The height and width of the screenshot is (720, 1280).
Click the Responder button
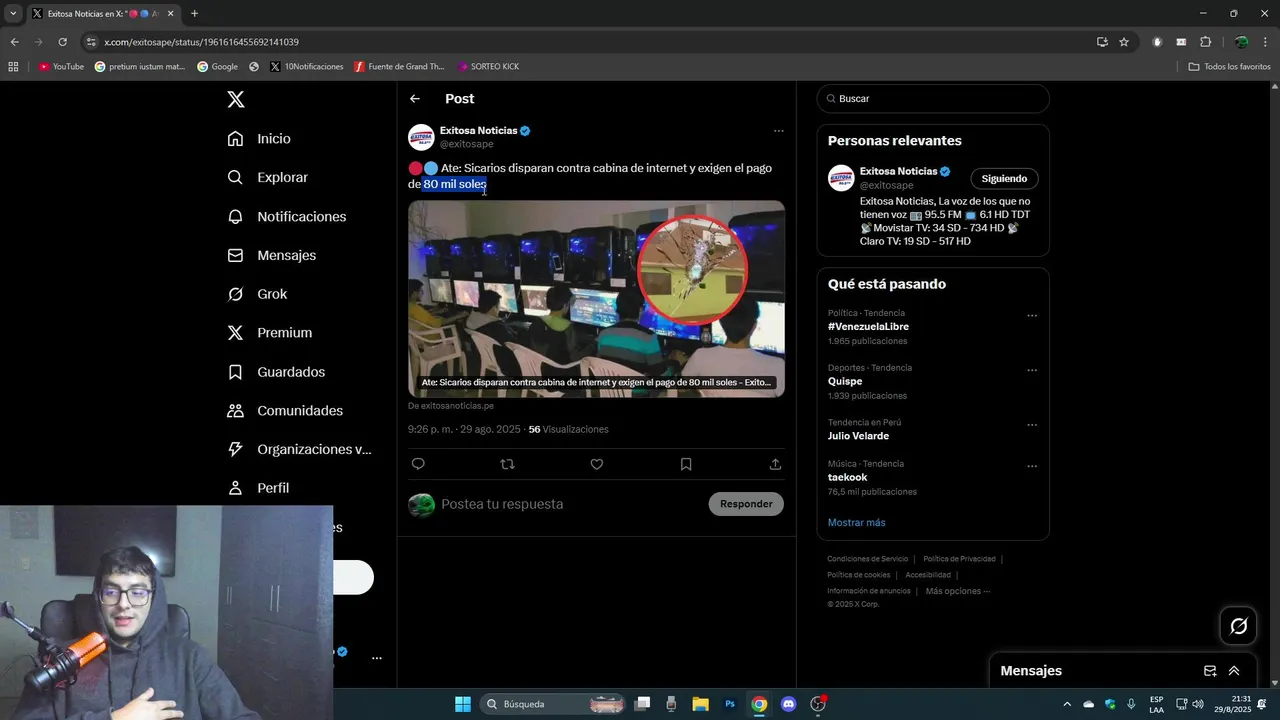746,504
